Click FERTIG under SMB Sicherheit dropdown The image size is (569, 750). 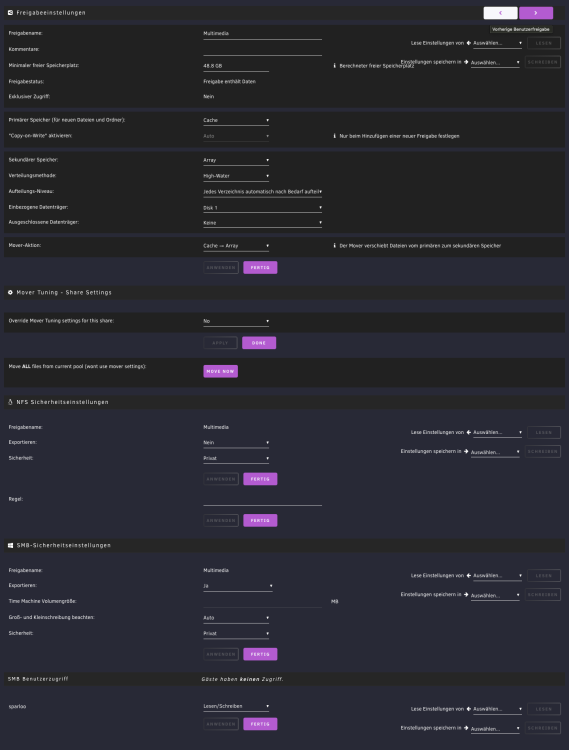click(260, 654)
